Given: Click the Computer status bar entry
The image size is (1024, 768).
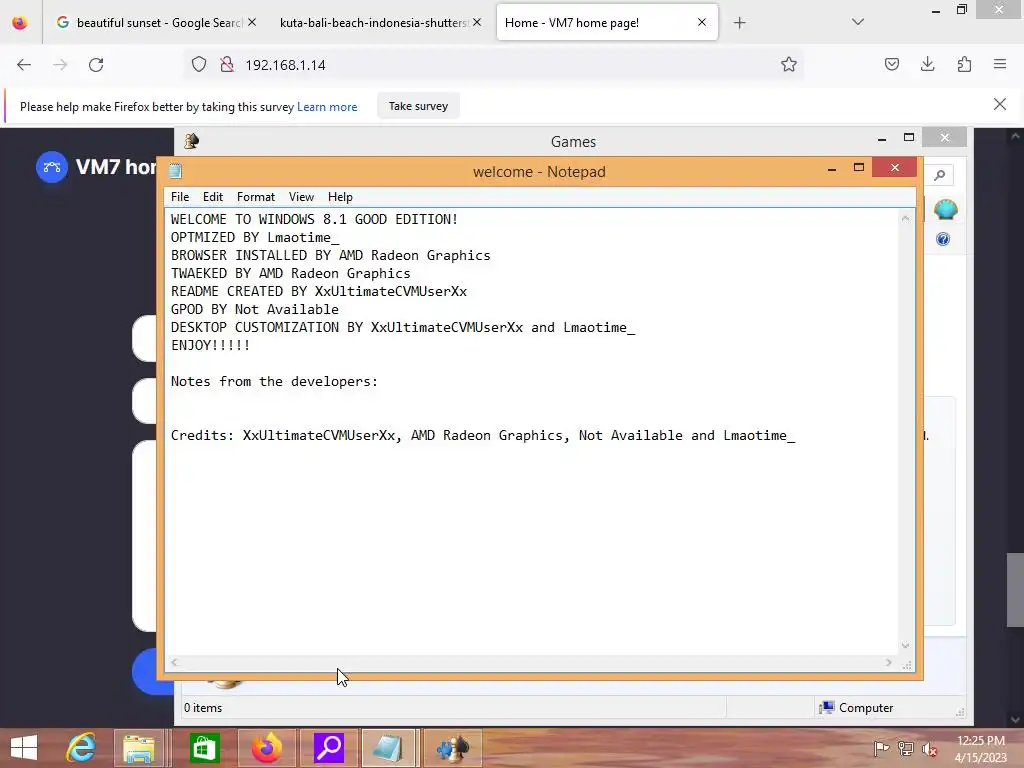Looking at the screenshot, I should tap(856, 707).
